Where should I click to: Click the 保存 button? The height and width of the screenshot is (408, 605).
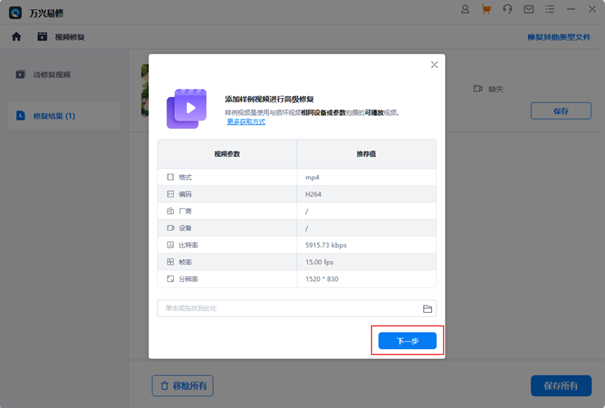[x=560, y=111]
